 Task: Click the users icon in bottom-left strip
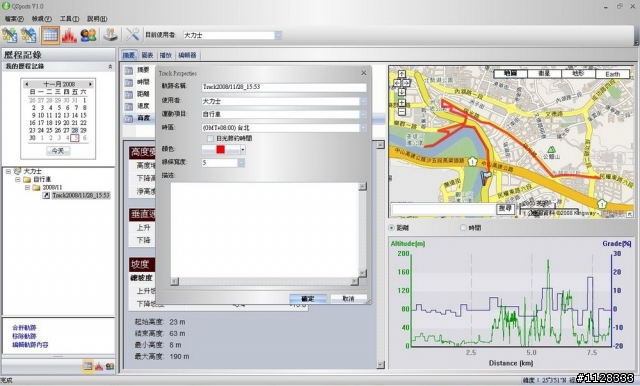pos(110,366)
